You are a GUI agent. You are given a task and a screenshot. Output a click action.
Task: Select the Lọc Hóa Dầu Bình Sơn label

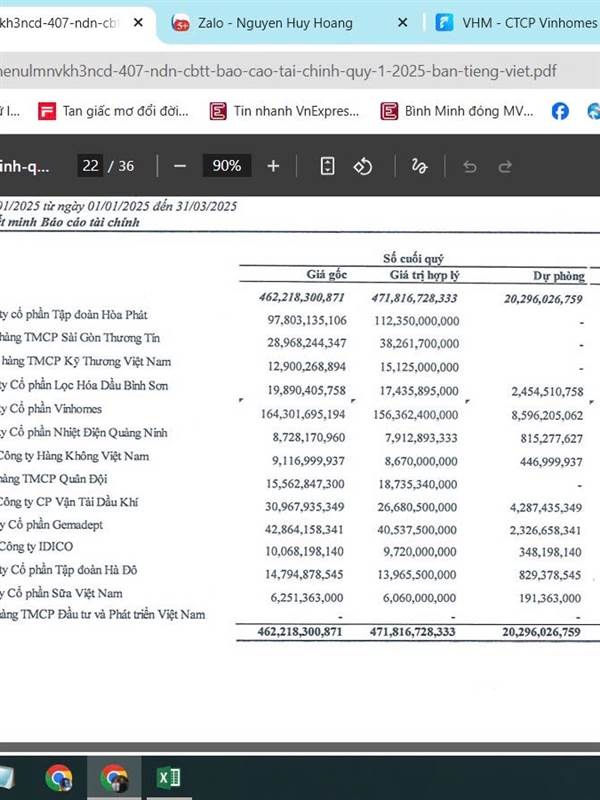point(84,385)
